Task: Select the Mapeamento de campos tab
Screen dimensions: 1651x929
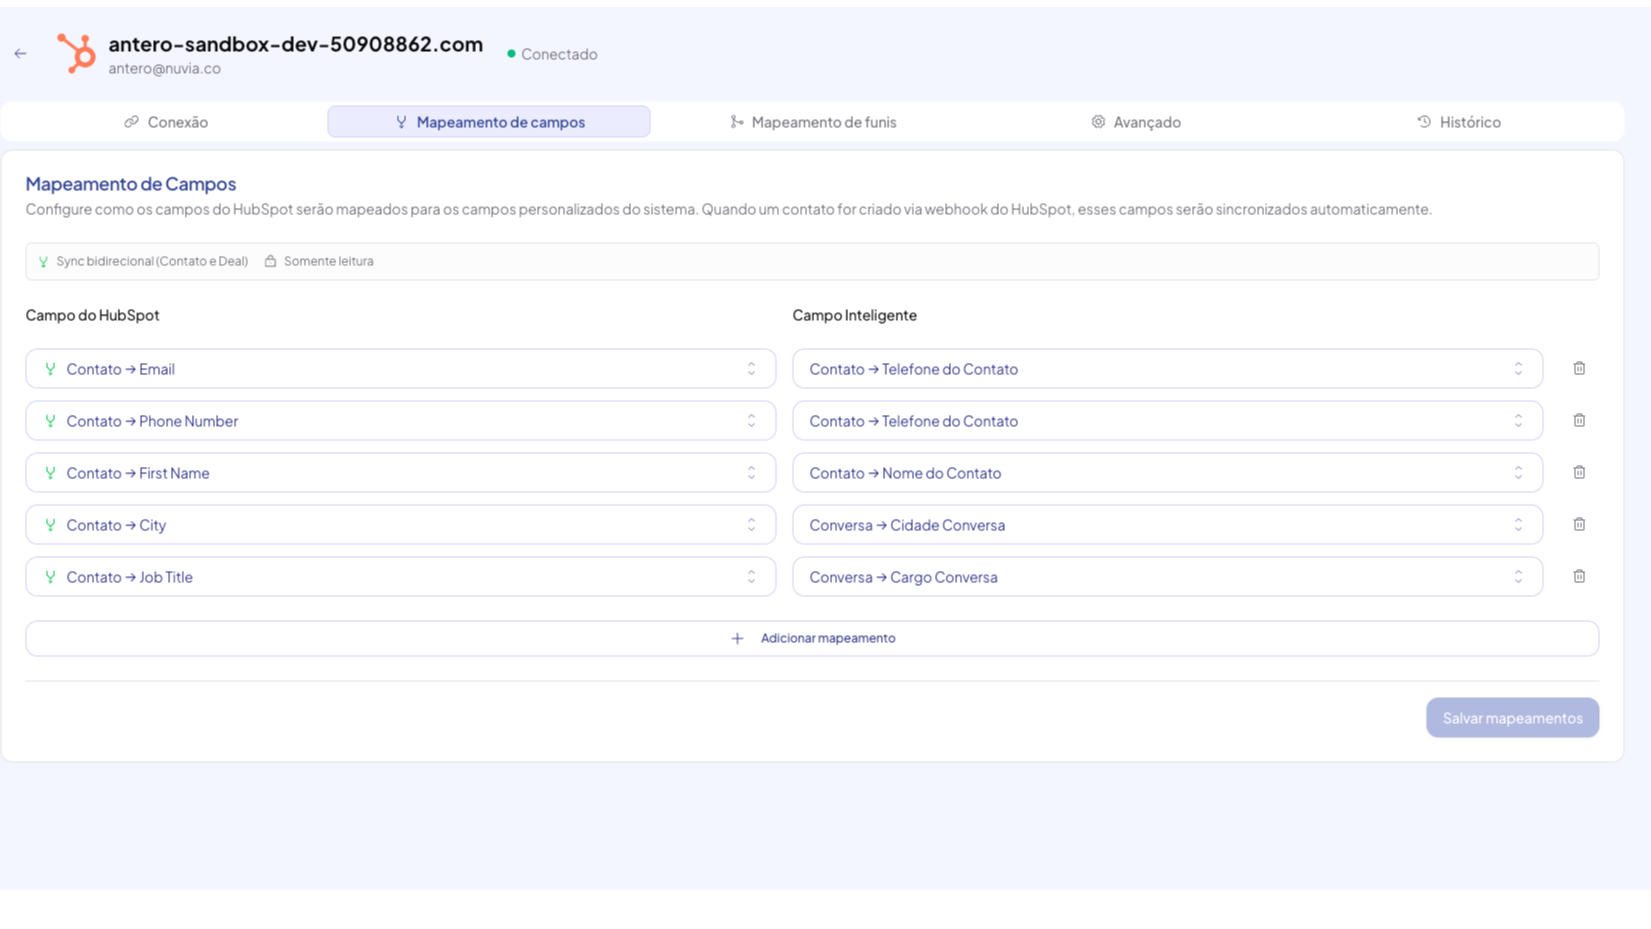Action: click(x=489, y=122)
